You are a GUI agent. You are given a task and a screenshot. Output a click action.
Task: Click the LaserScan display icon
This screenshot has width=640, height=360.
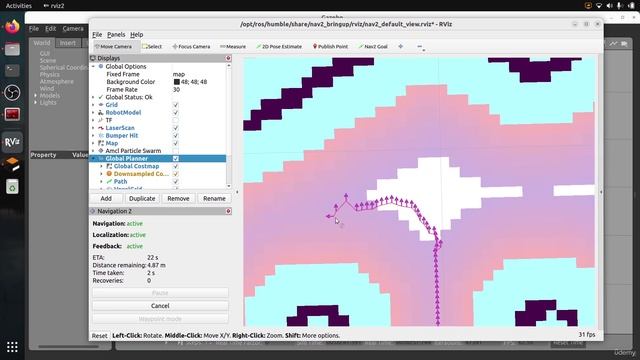[x=101, y=128]
